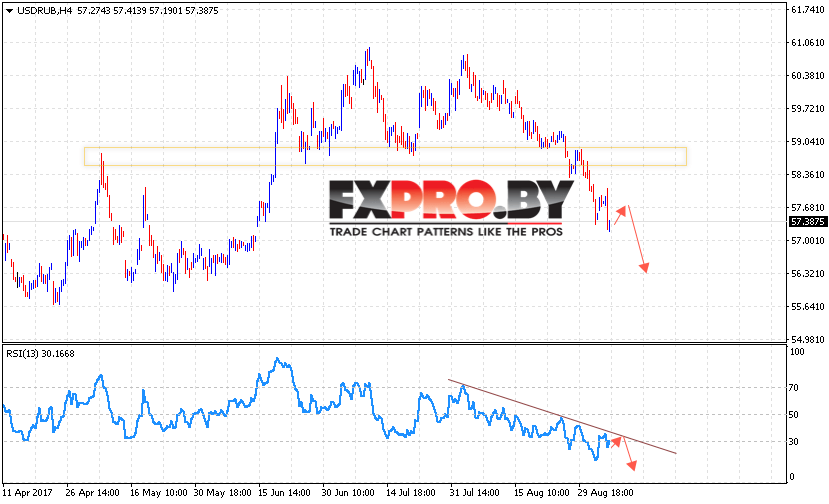Select the blue RSI indicator line
This screenshot has height=504, width=829.
coord(308,408)
